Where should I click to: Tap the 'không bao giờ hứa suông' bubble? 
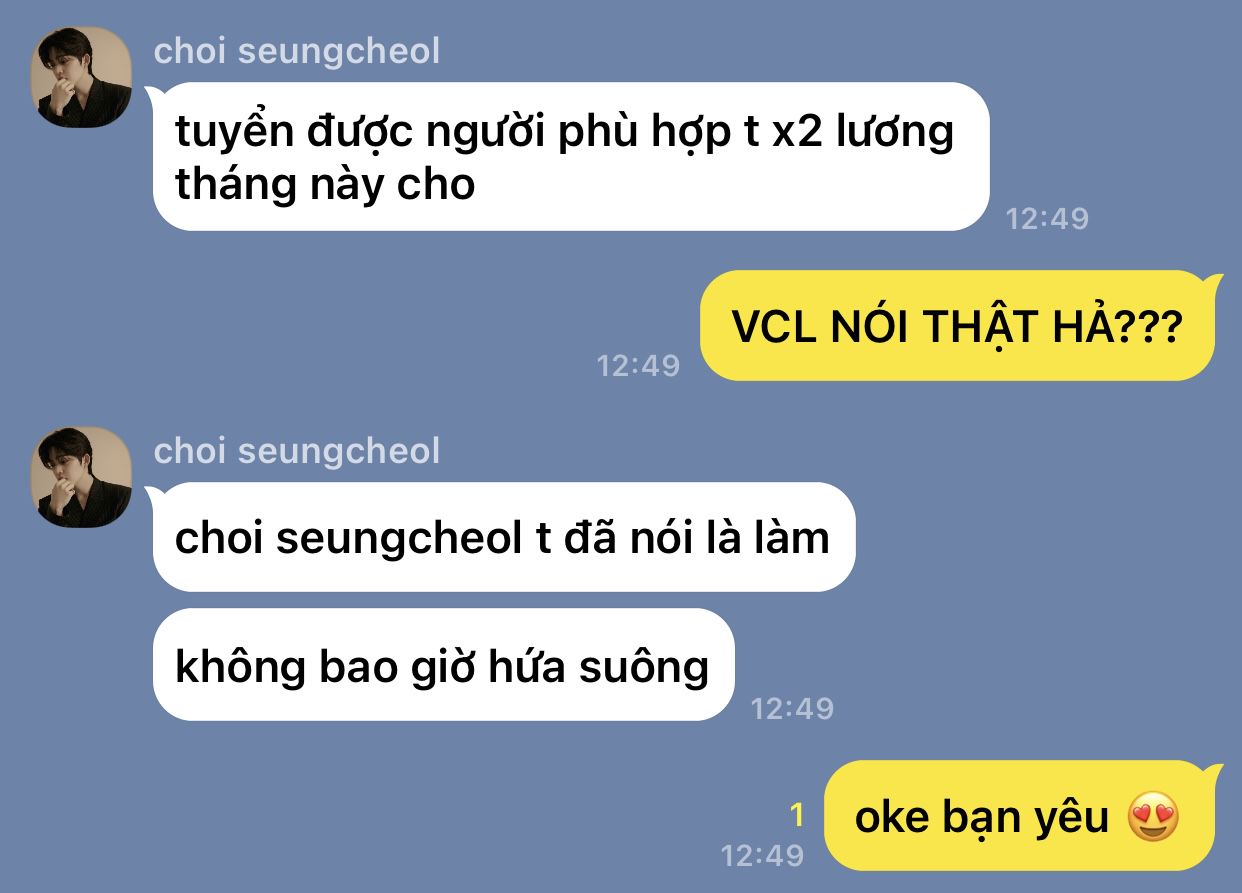443,665
